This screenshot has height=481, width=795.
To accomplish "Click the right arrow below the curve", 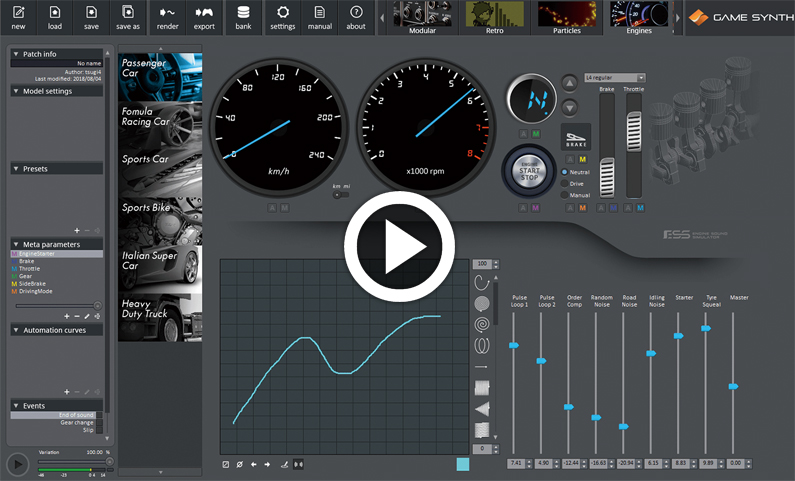I will [x=267, y=464].
